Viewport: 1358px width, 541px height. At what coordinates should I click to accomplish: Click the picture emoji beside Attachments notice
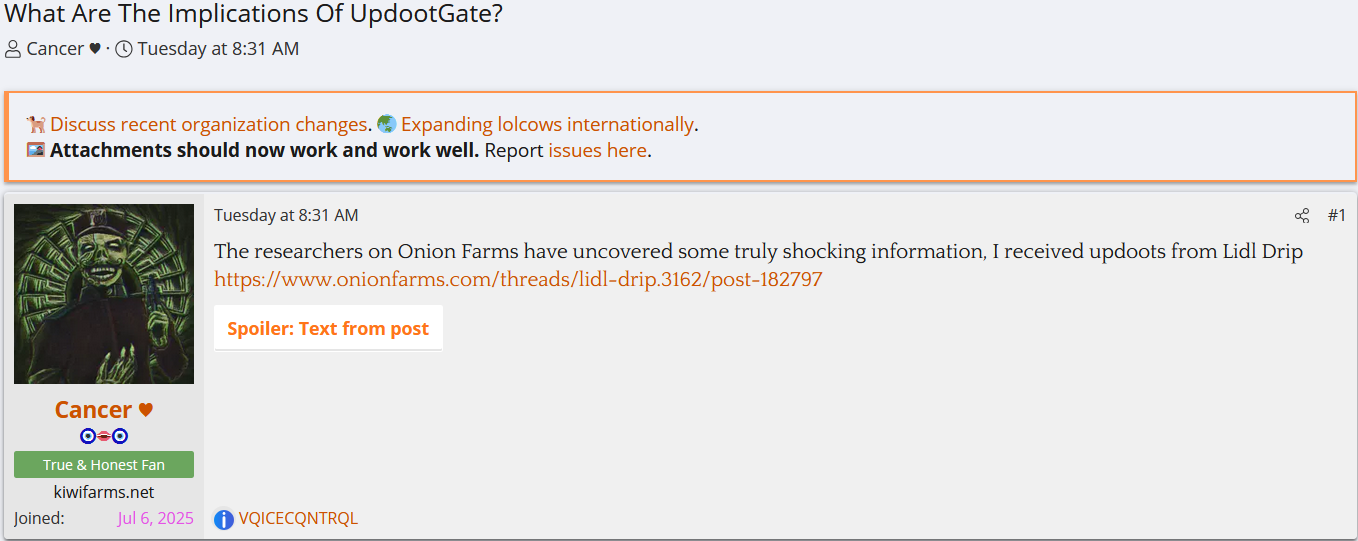36,151
